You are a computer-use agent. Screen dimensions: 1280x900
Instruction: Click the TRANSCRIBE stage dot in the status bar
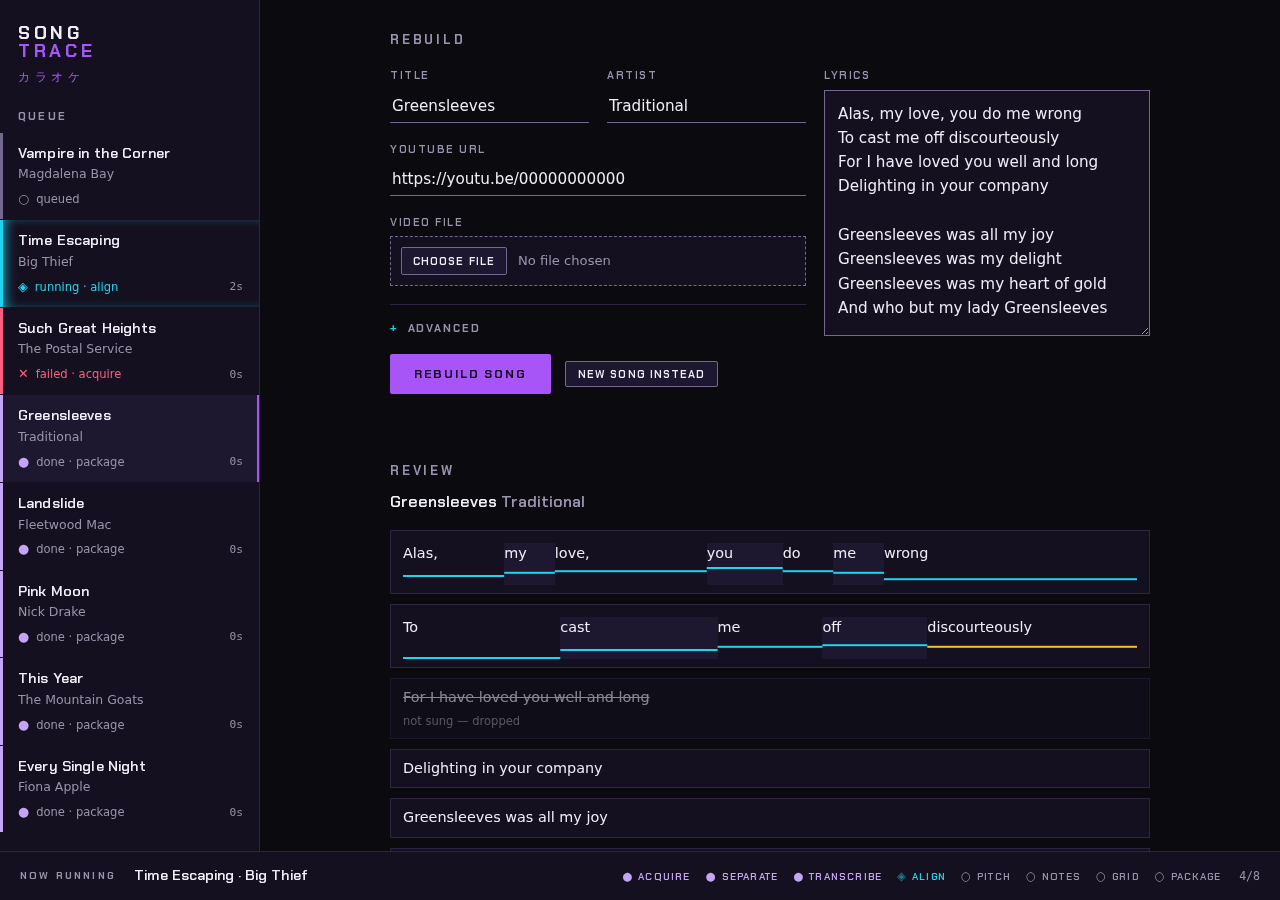[799, 877]
